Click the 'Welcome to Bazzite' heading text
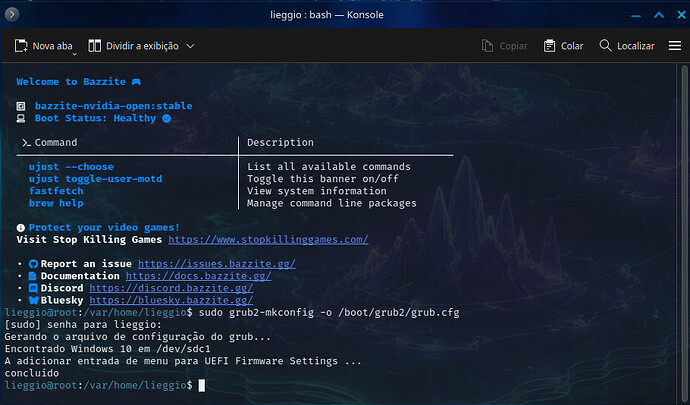Image resolution: width=690 pixels, height=405 pixels. coord(71,82)
